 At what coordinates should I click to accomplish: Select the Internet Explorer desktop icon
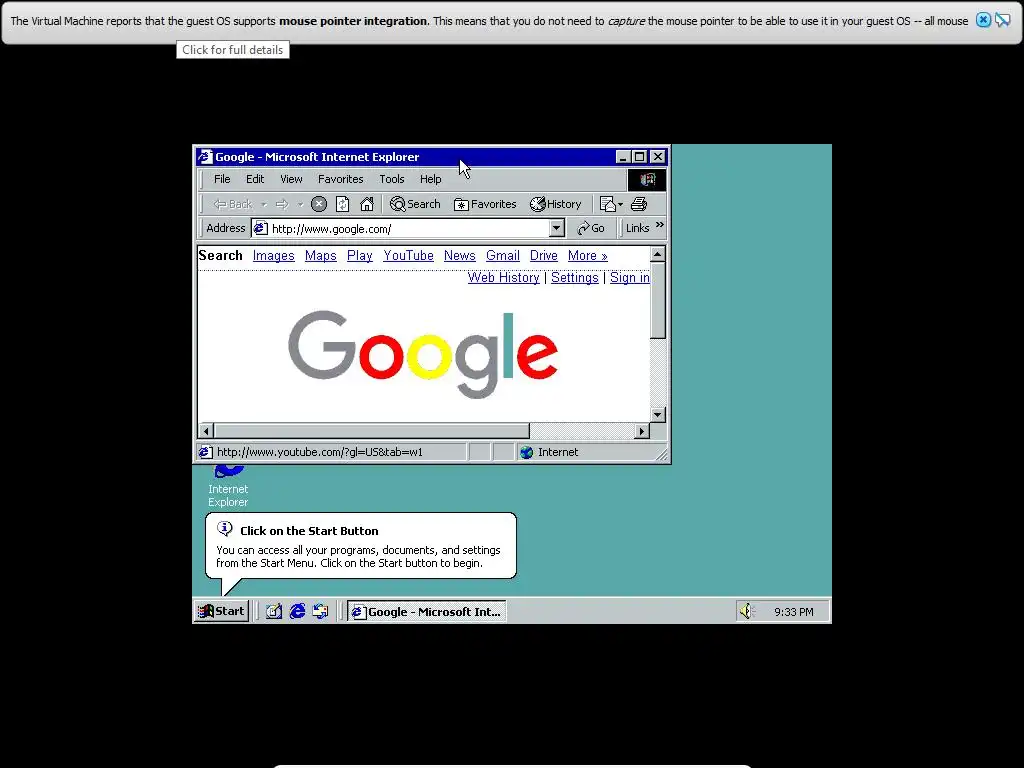[228, 487]
